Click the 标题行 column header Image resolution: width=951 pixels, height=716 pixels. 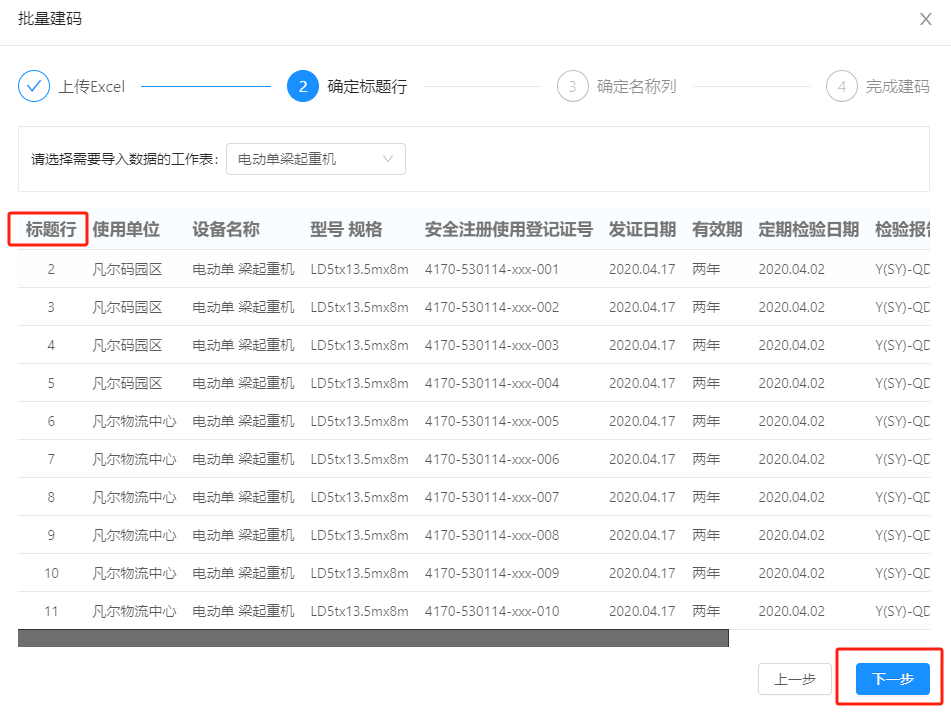tap(51, 230)
